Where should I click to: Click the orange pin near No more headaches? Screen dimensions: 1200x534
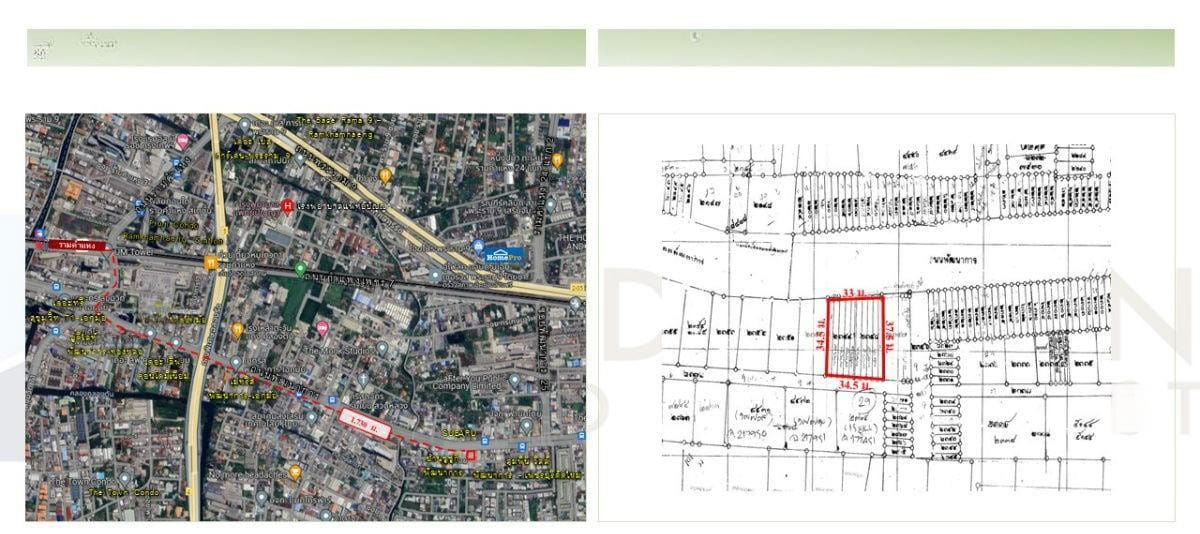point(294,471)
